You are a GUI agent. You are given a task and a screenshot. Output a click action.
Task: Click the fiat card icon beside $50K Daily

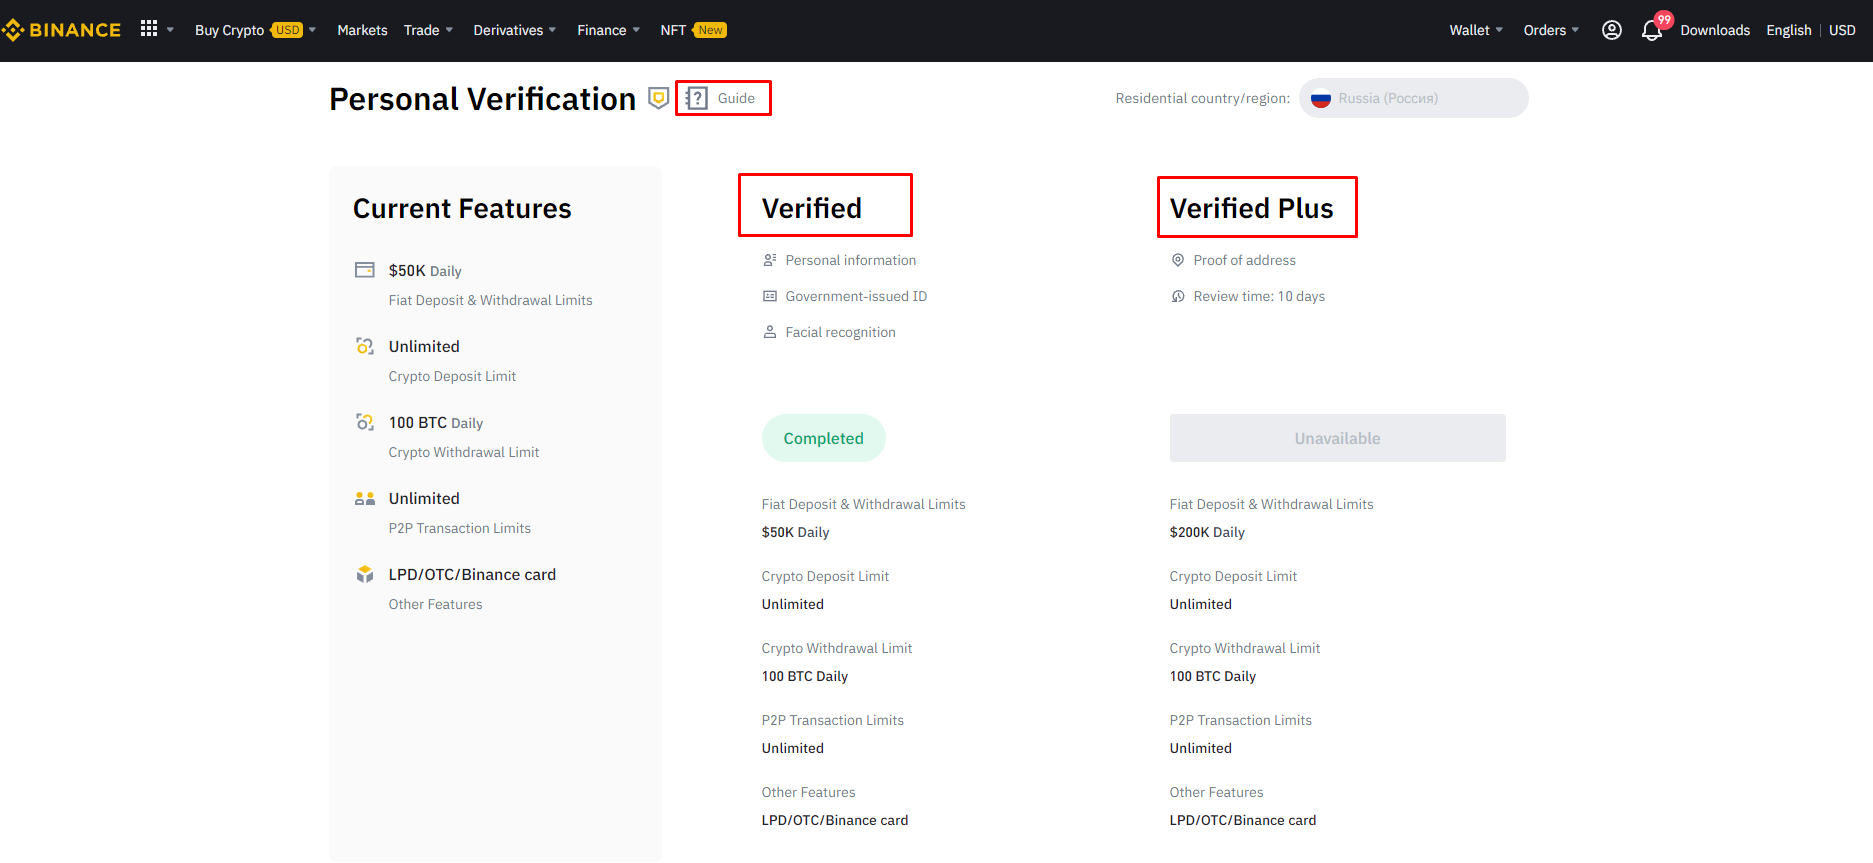click(x=365, y=270)
